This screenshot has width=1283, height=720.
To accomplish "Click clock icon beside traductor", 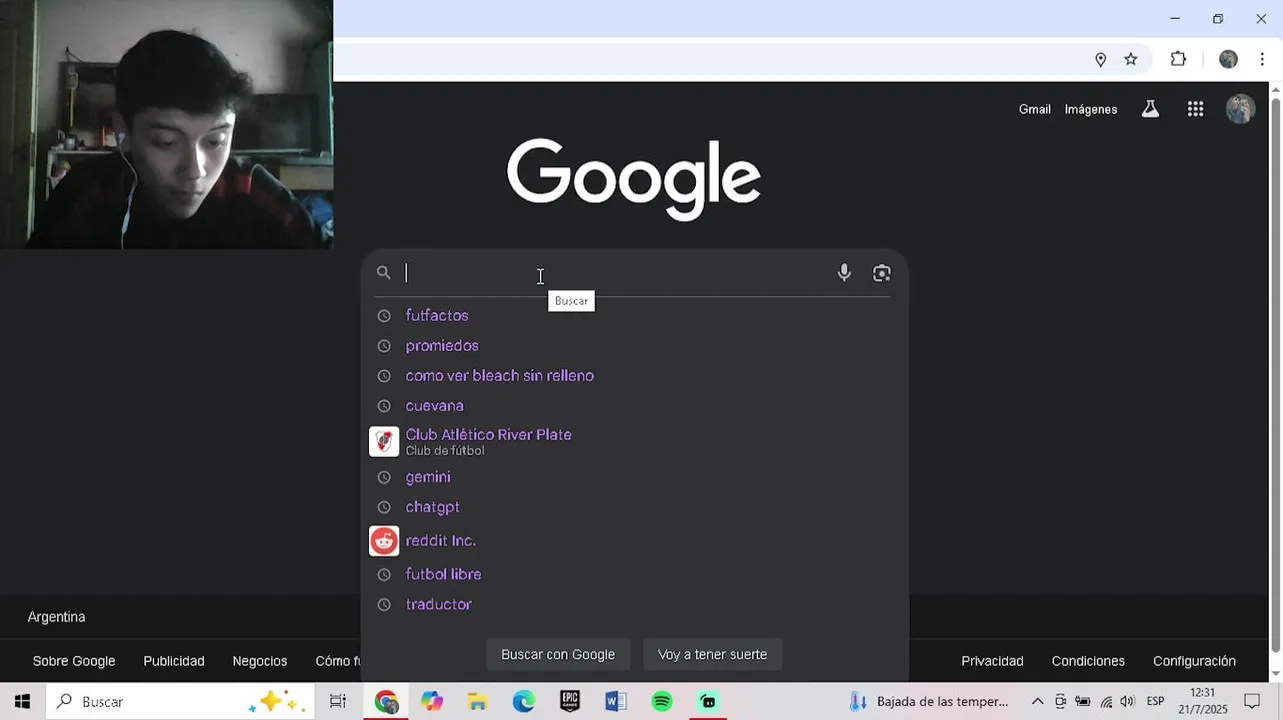I will 383,605.
